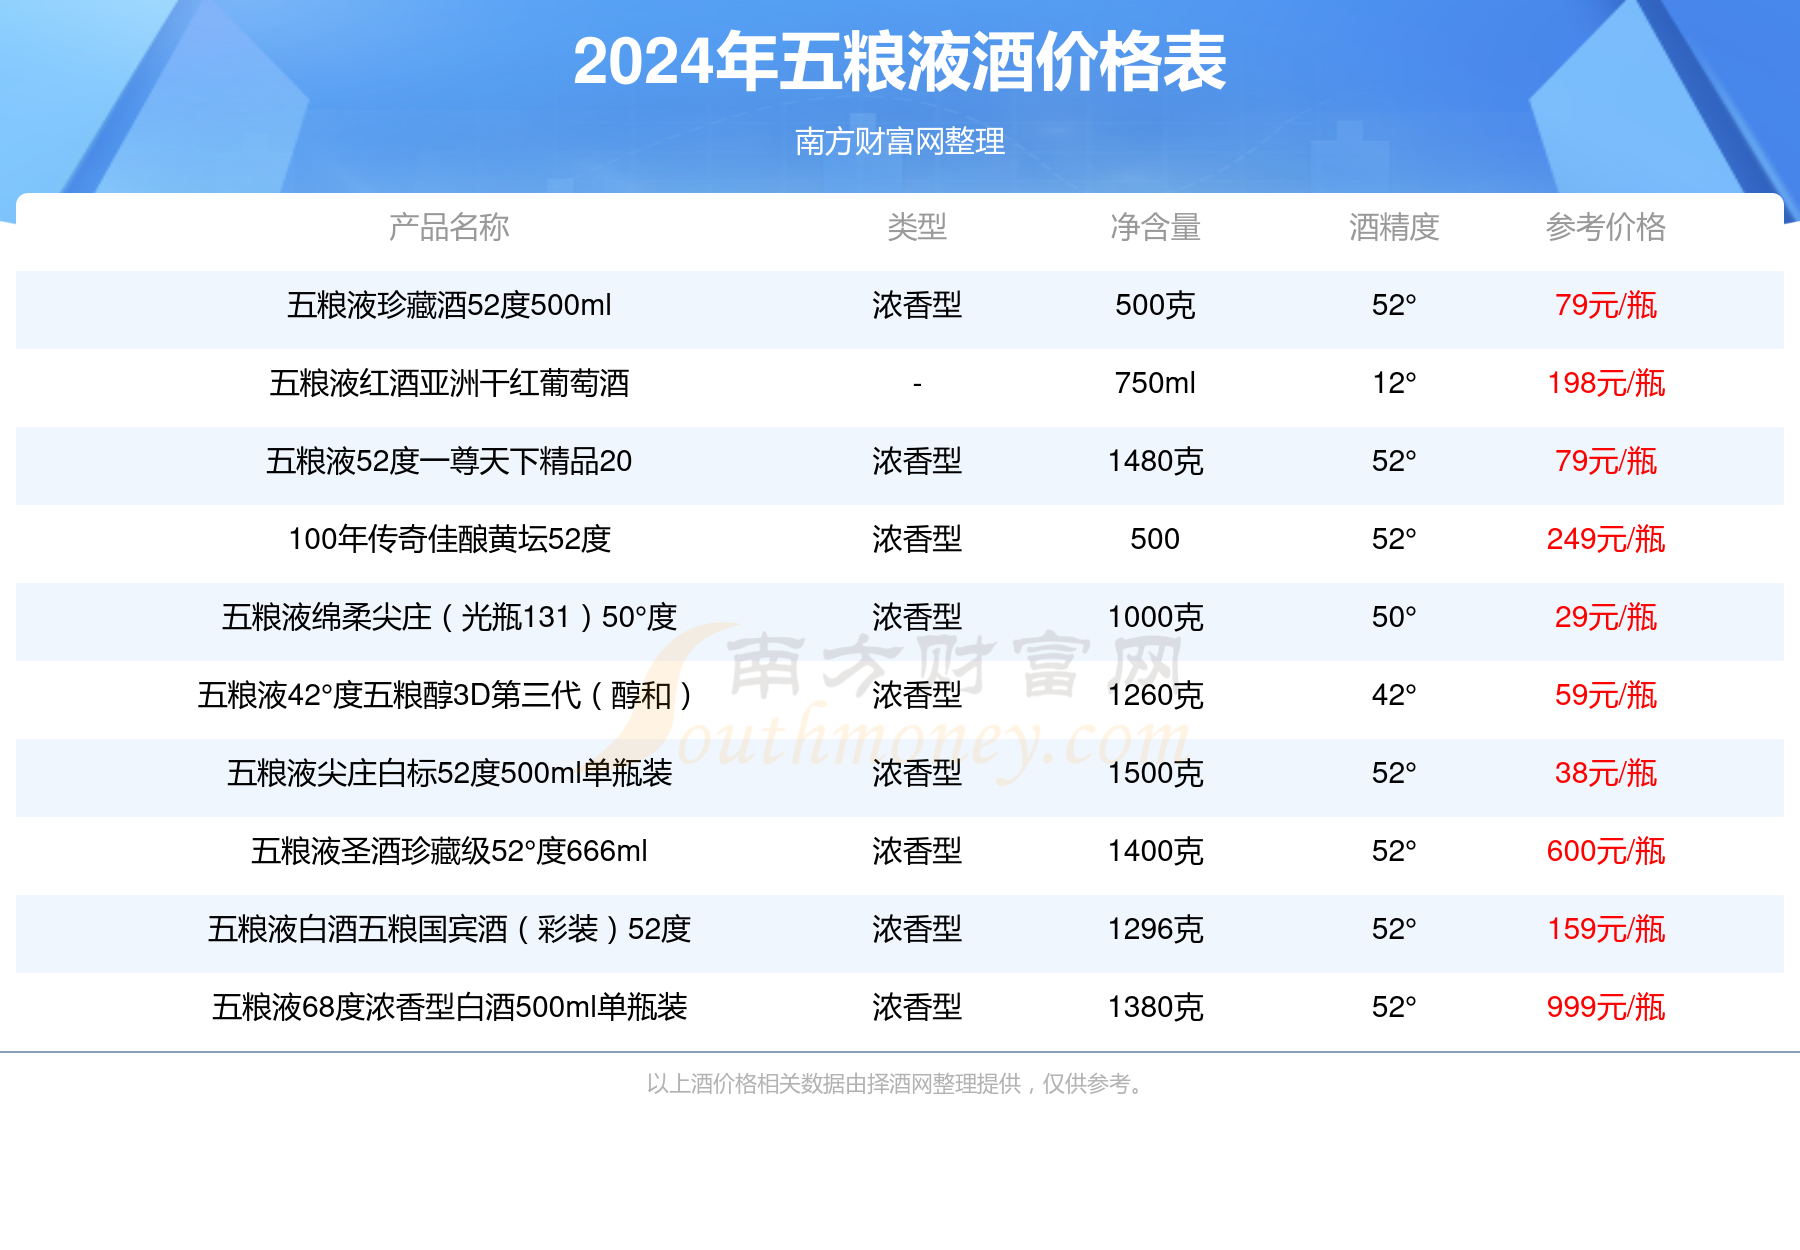Select the 1480克 net content cell
1800x1250 pixels.
(1155, 461)
